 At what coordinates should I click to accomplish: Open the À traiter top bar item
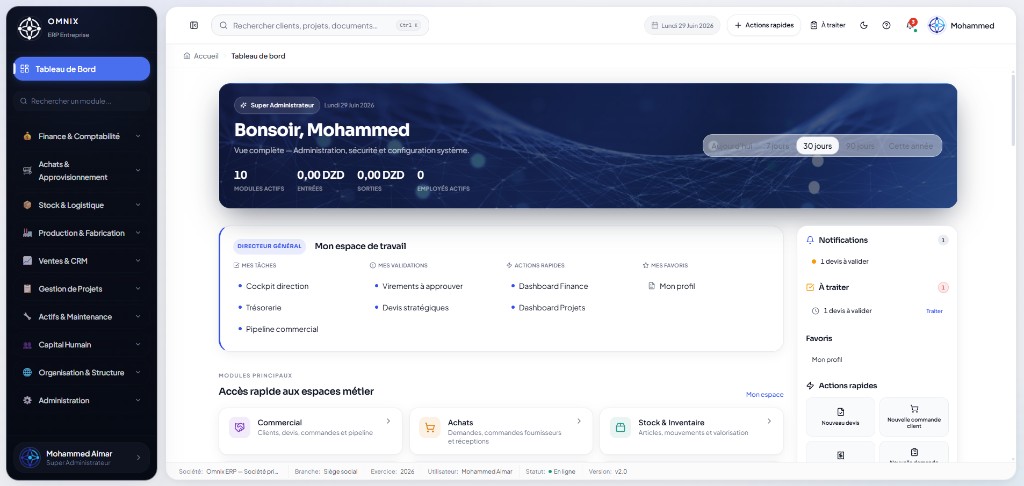827,25
